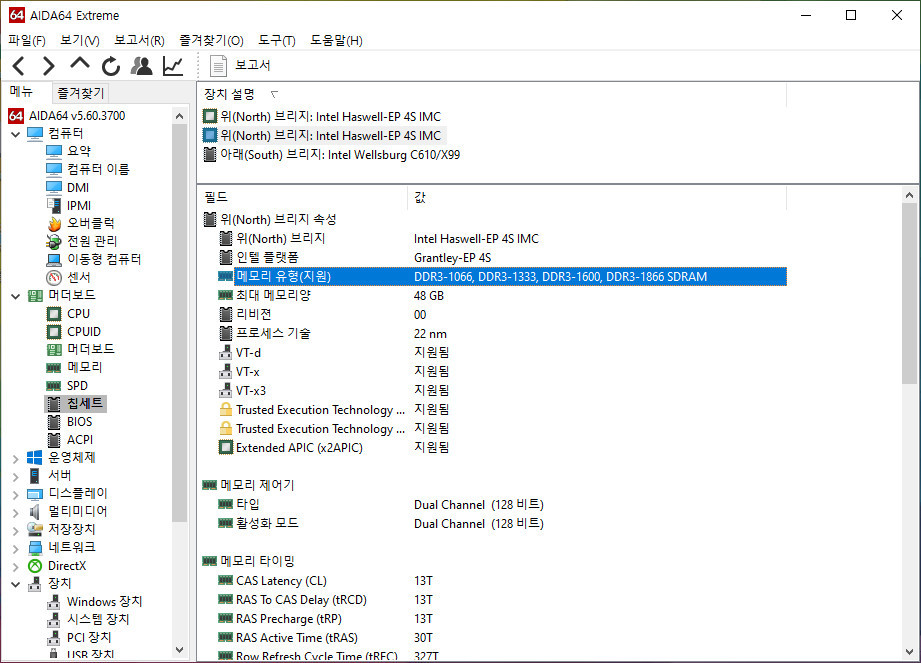921x663 pixels.
Task: Go forward with the right arrow toolbar icon
Action: pyautogui.click(x=49, y=66)
